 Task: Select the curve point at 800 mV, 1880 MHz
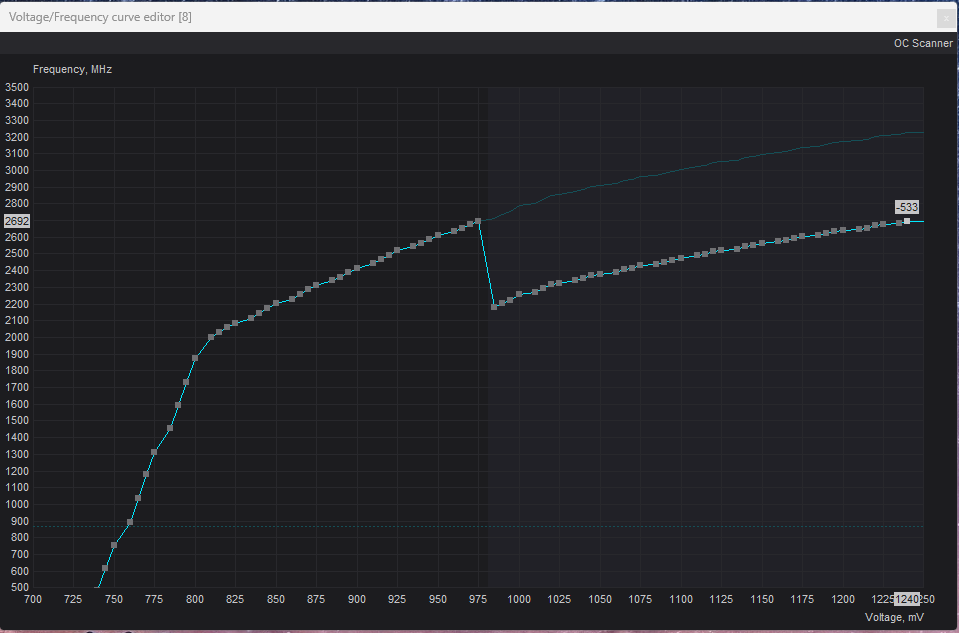click(195, 358)
